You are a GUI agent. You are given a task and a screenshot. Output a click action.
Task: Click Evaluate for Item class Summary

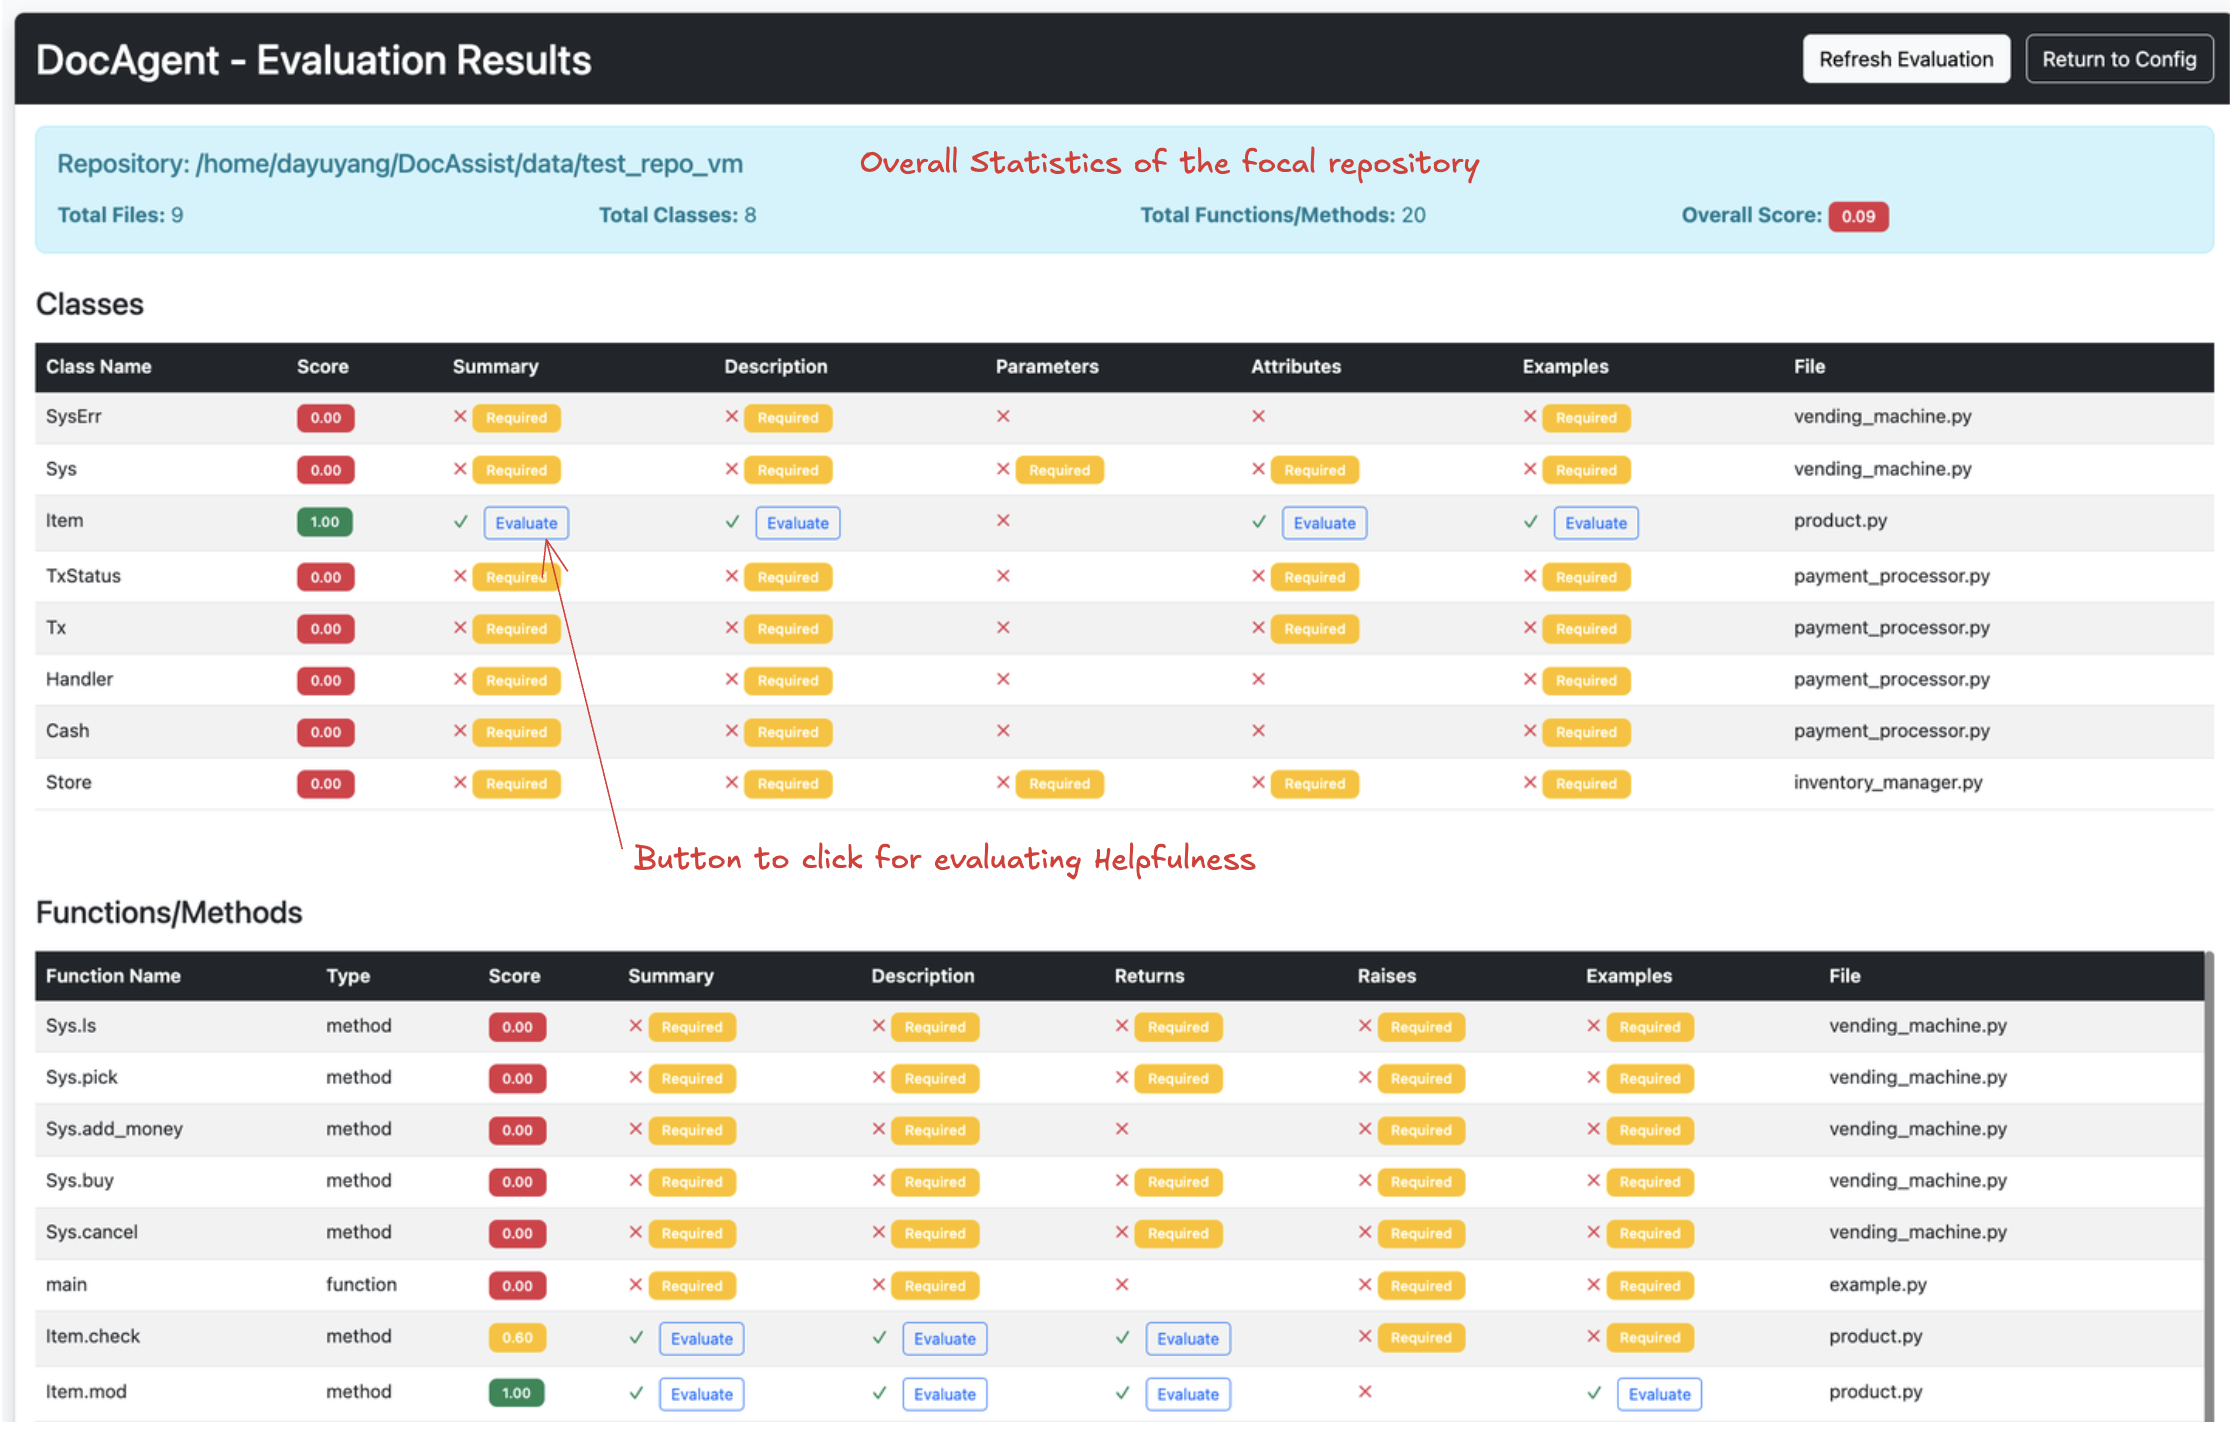[x=526, y=523]
